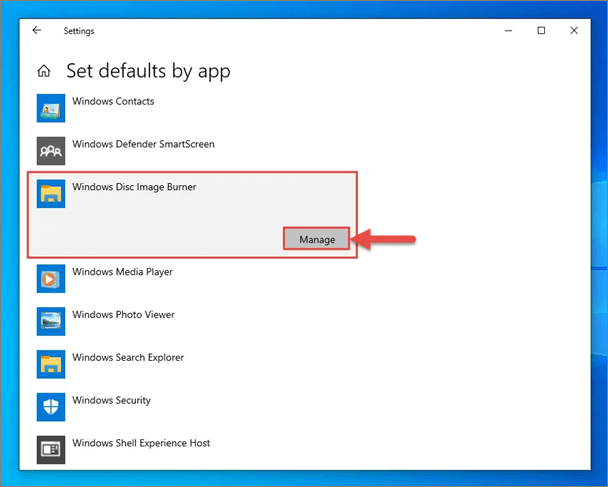The width and height of the screenshot is (608, 487).
Task: Choose the Windows Photo Viewer text label
Action: (x=123, y=315)
